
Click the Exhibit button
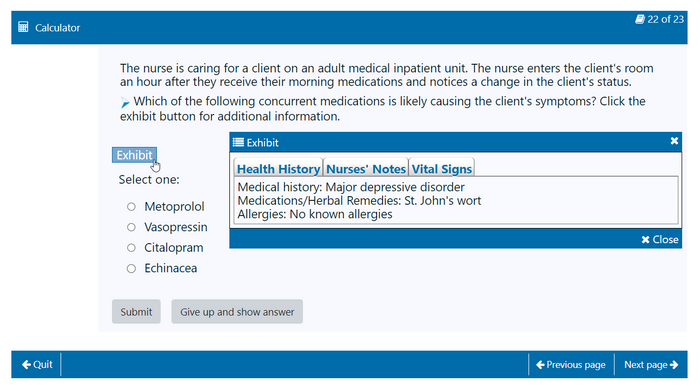tap(134, 155)
